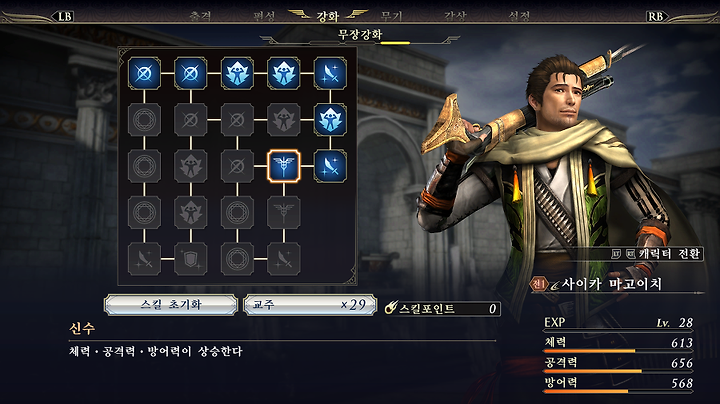Pick the sword skill node ending the top row

tap(330, 73)
